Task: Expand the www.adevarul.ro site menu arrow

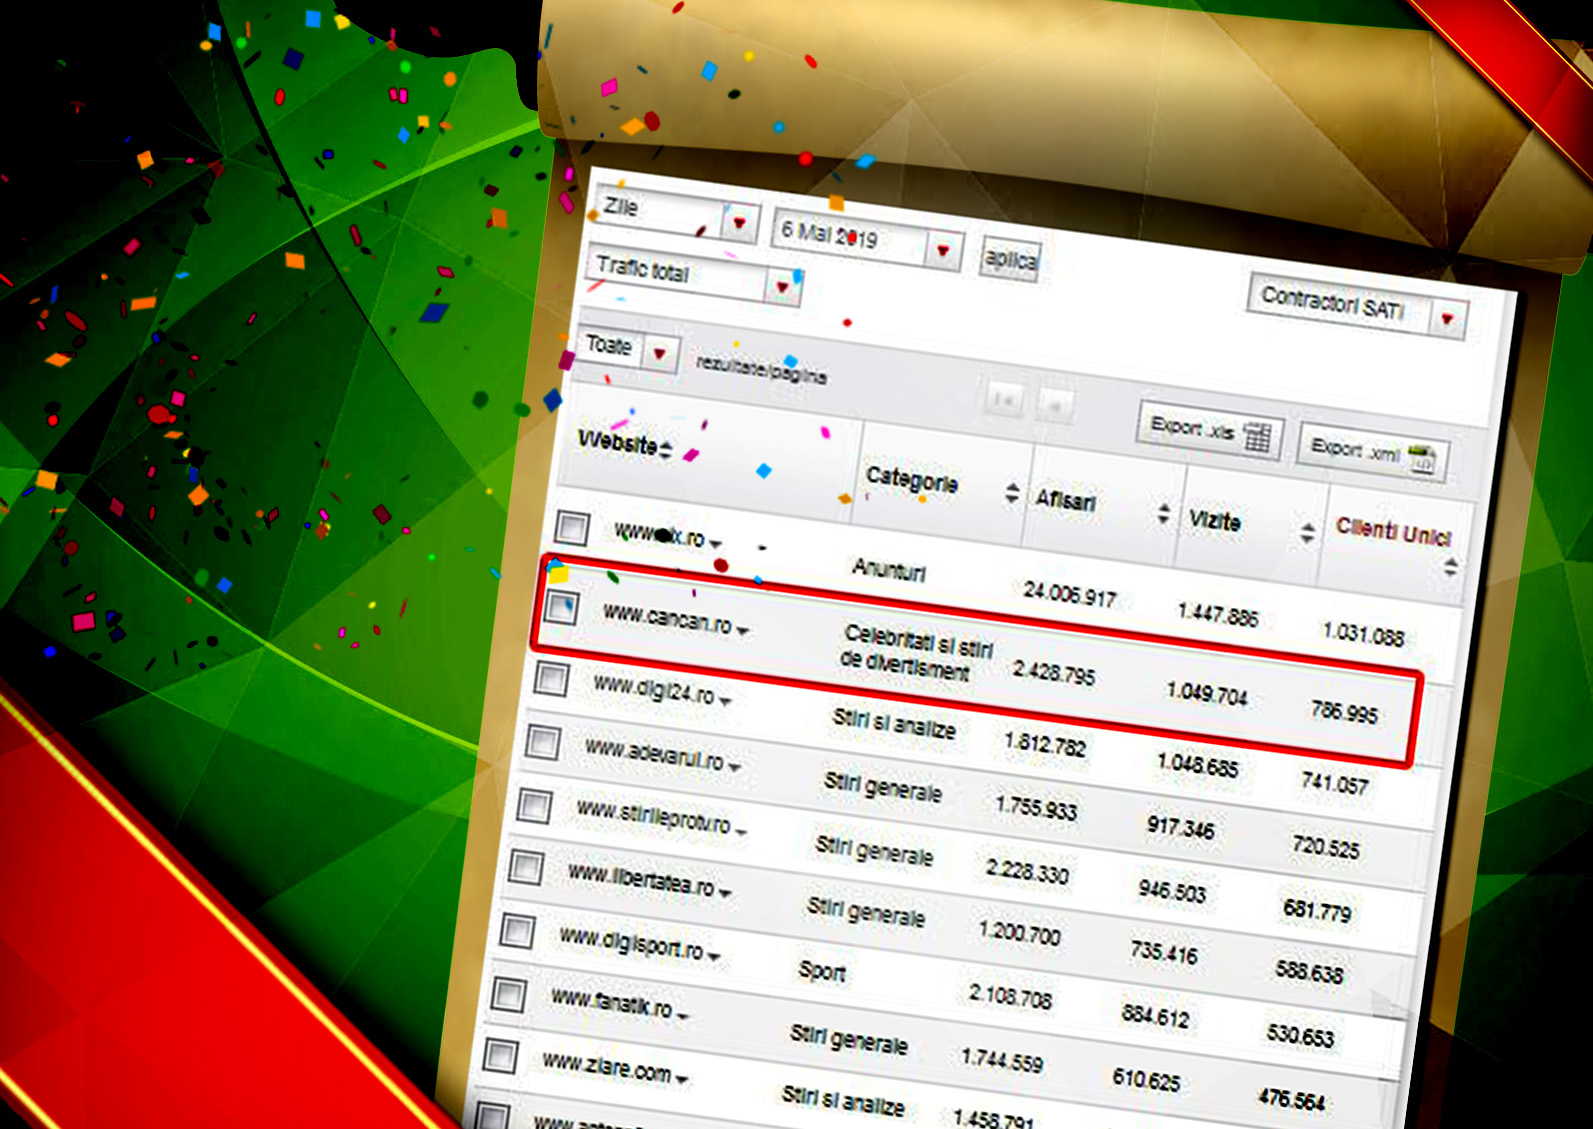Action: (735, 767)
